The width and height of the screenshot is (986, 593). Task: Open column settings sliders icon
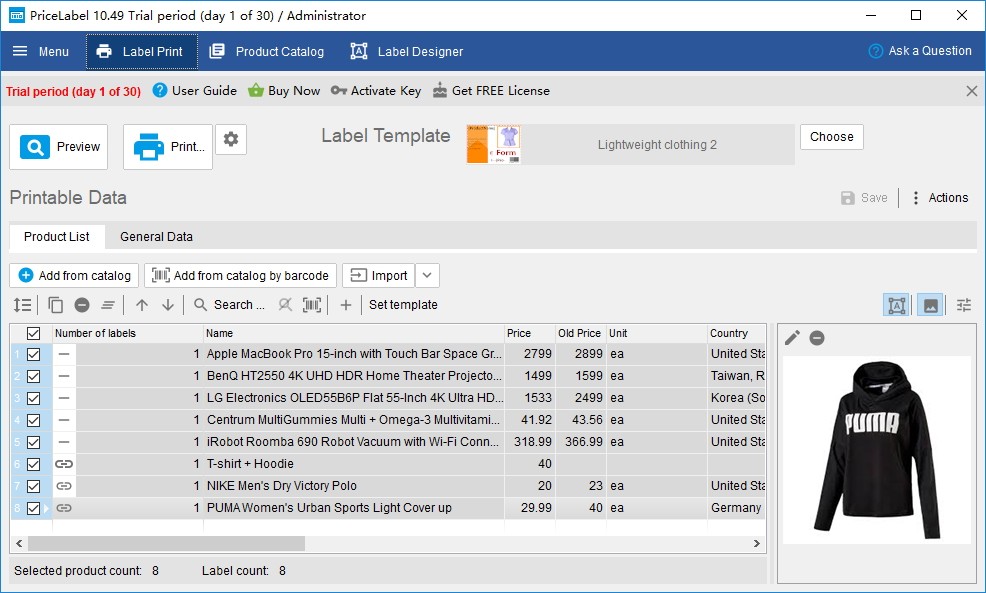tap(964, 306)
